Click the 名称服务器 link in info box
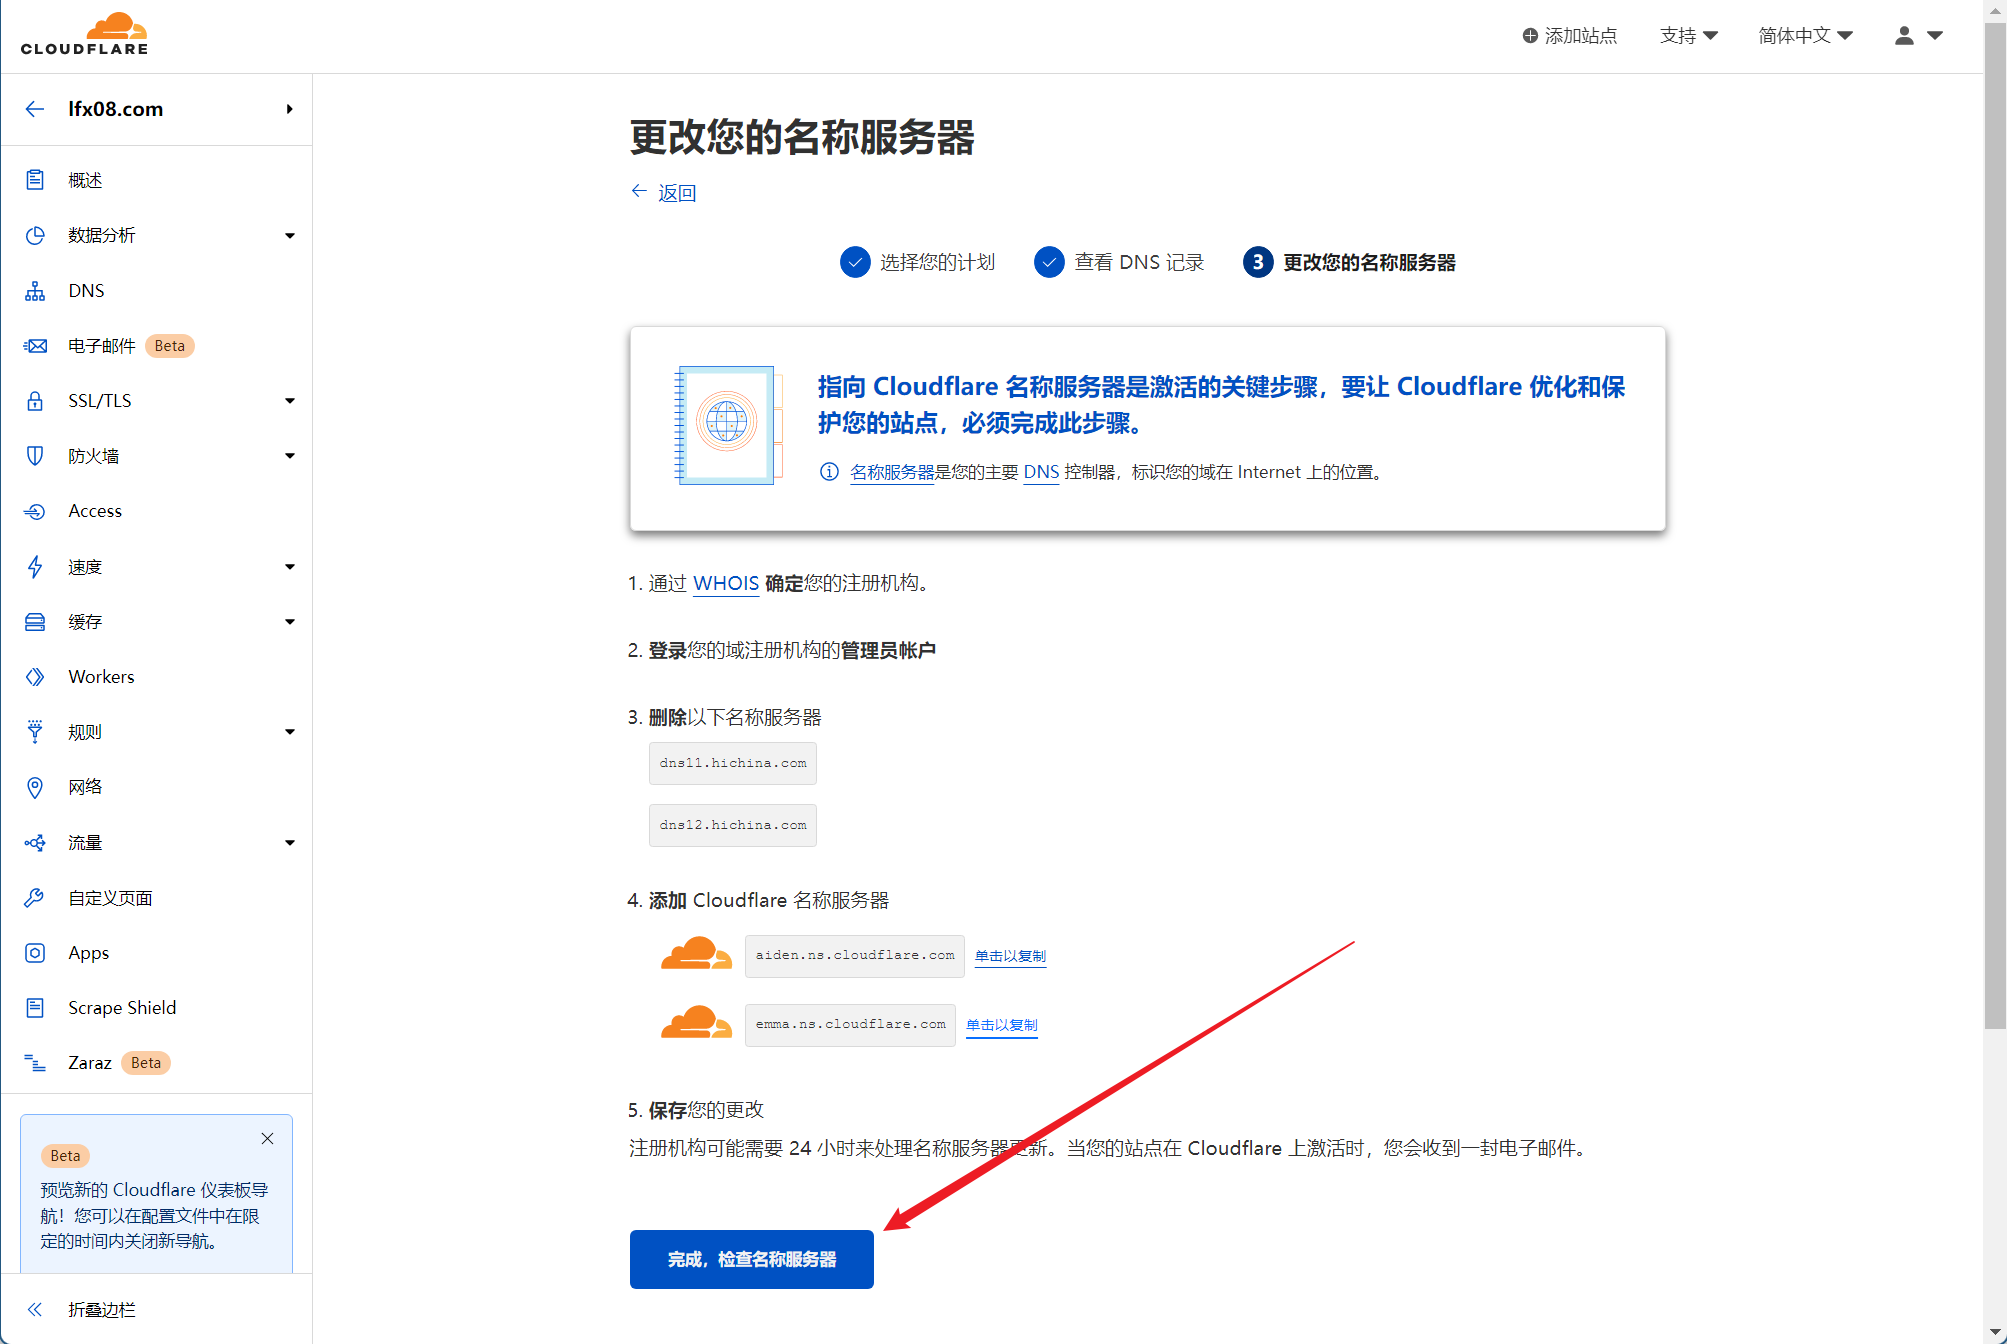The height and width of the screenshot is (1344, 2007). coord(892,472)
